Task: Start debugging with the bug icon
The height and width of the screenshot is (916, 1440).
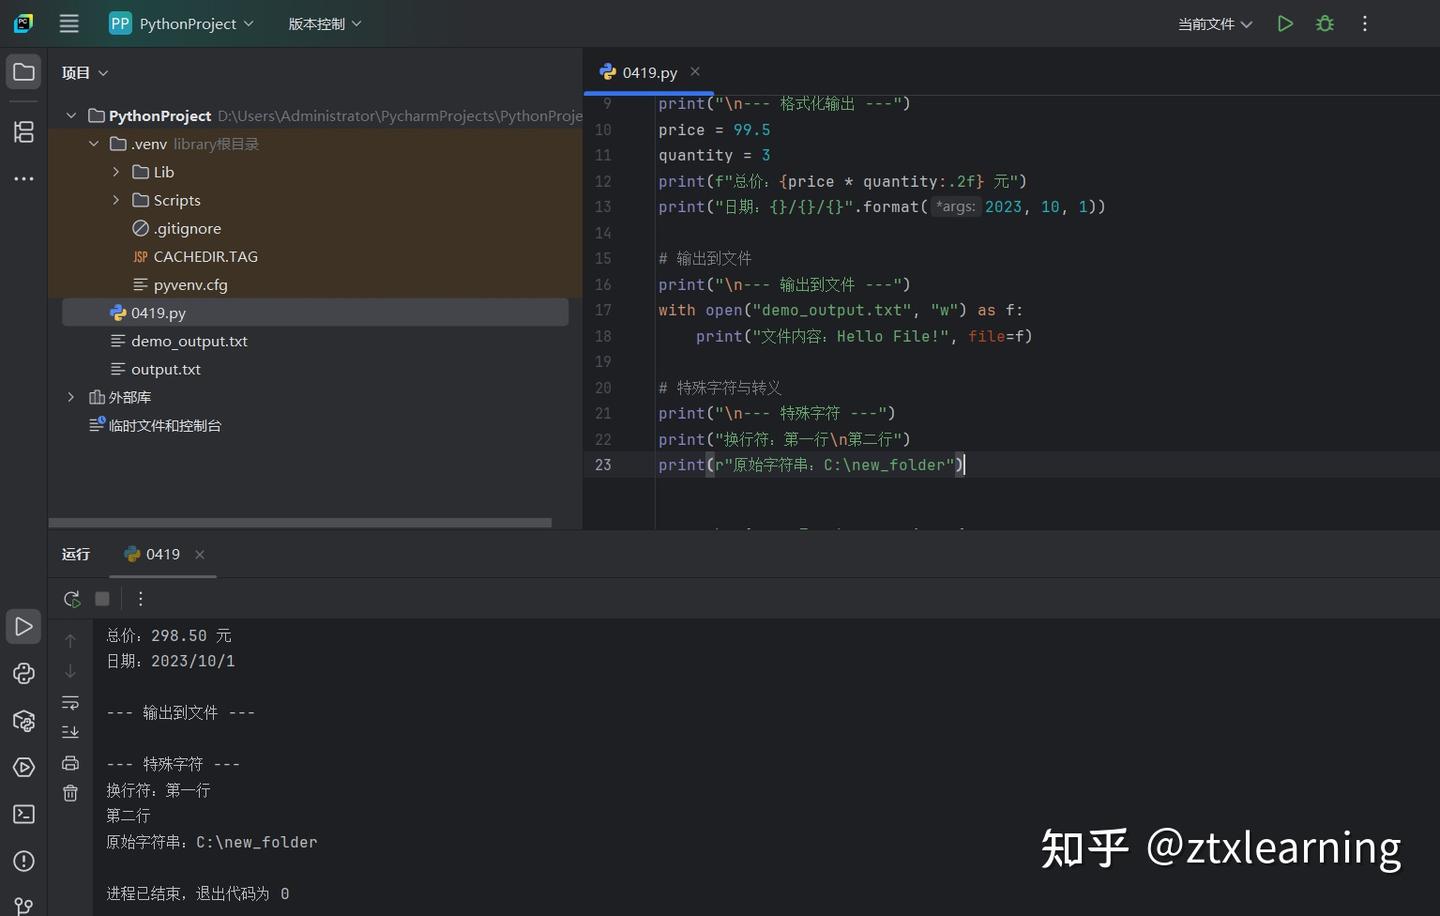Action: point(1325,23)
